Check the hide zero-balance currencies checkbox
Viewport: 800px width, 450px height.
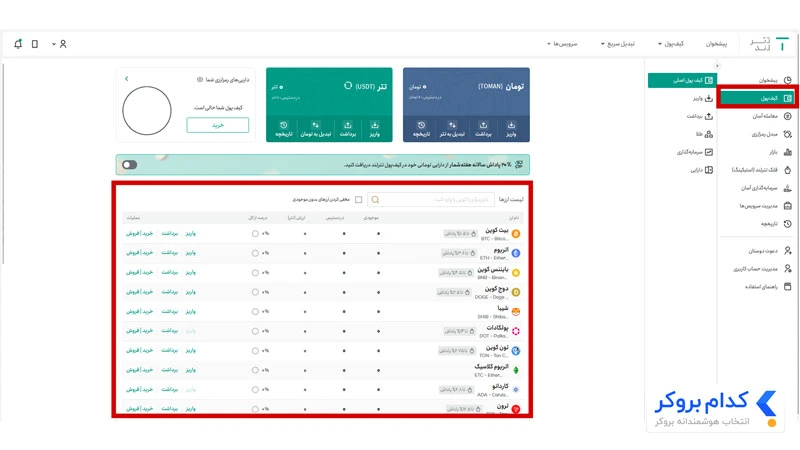click(359, 199)
